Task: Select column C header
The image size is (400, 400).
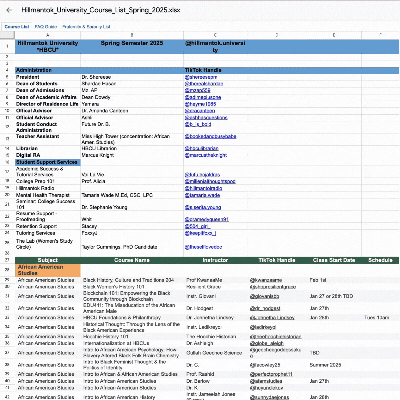Action: (215, 35)
